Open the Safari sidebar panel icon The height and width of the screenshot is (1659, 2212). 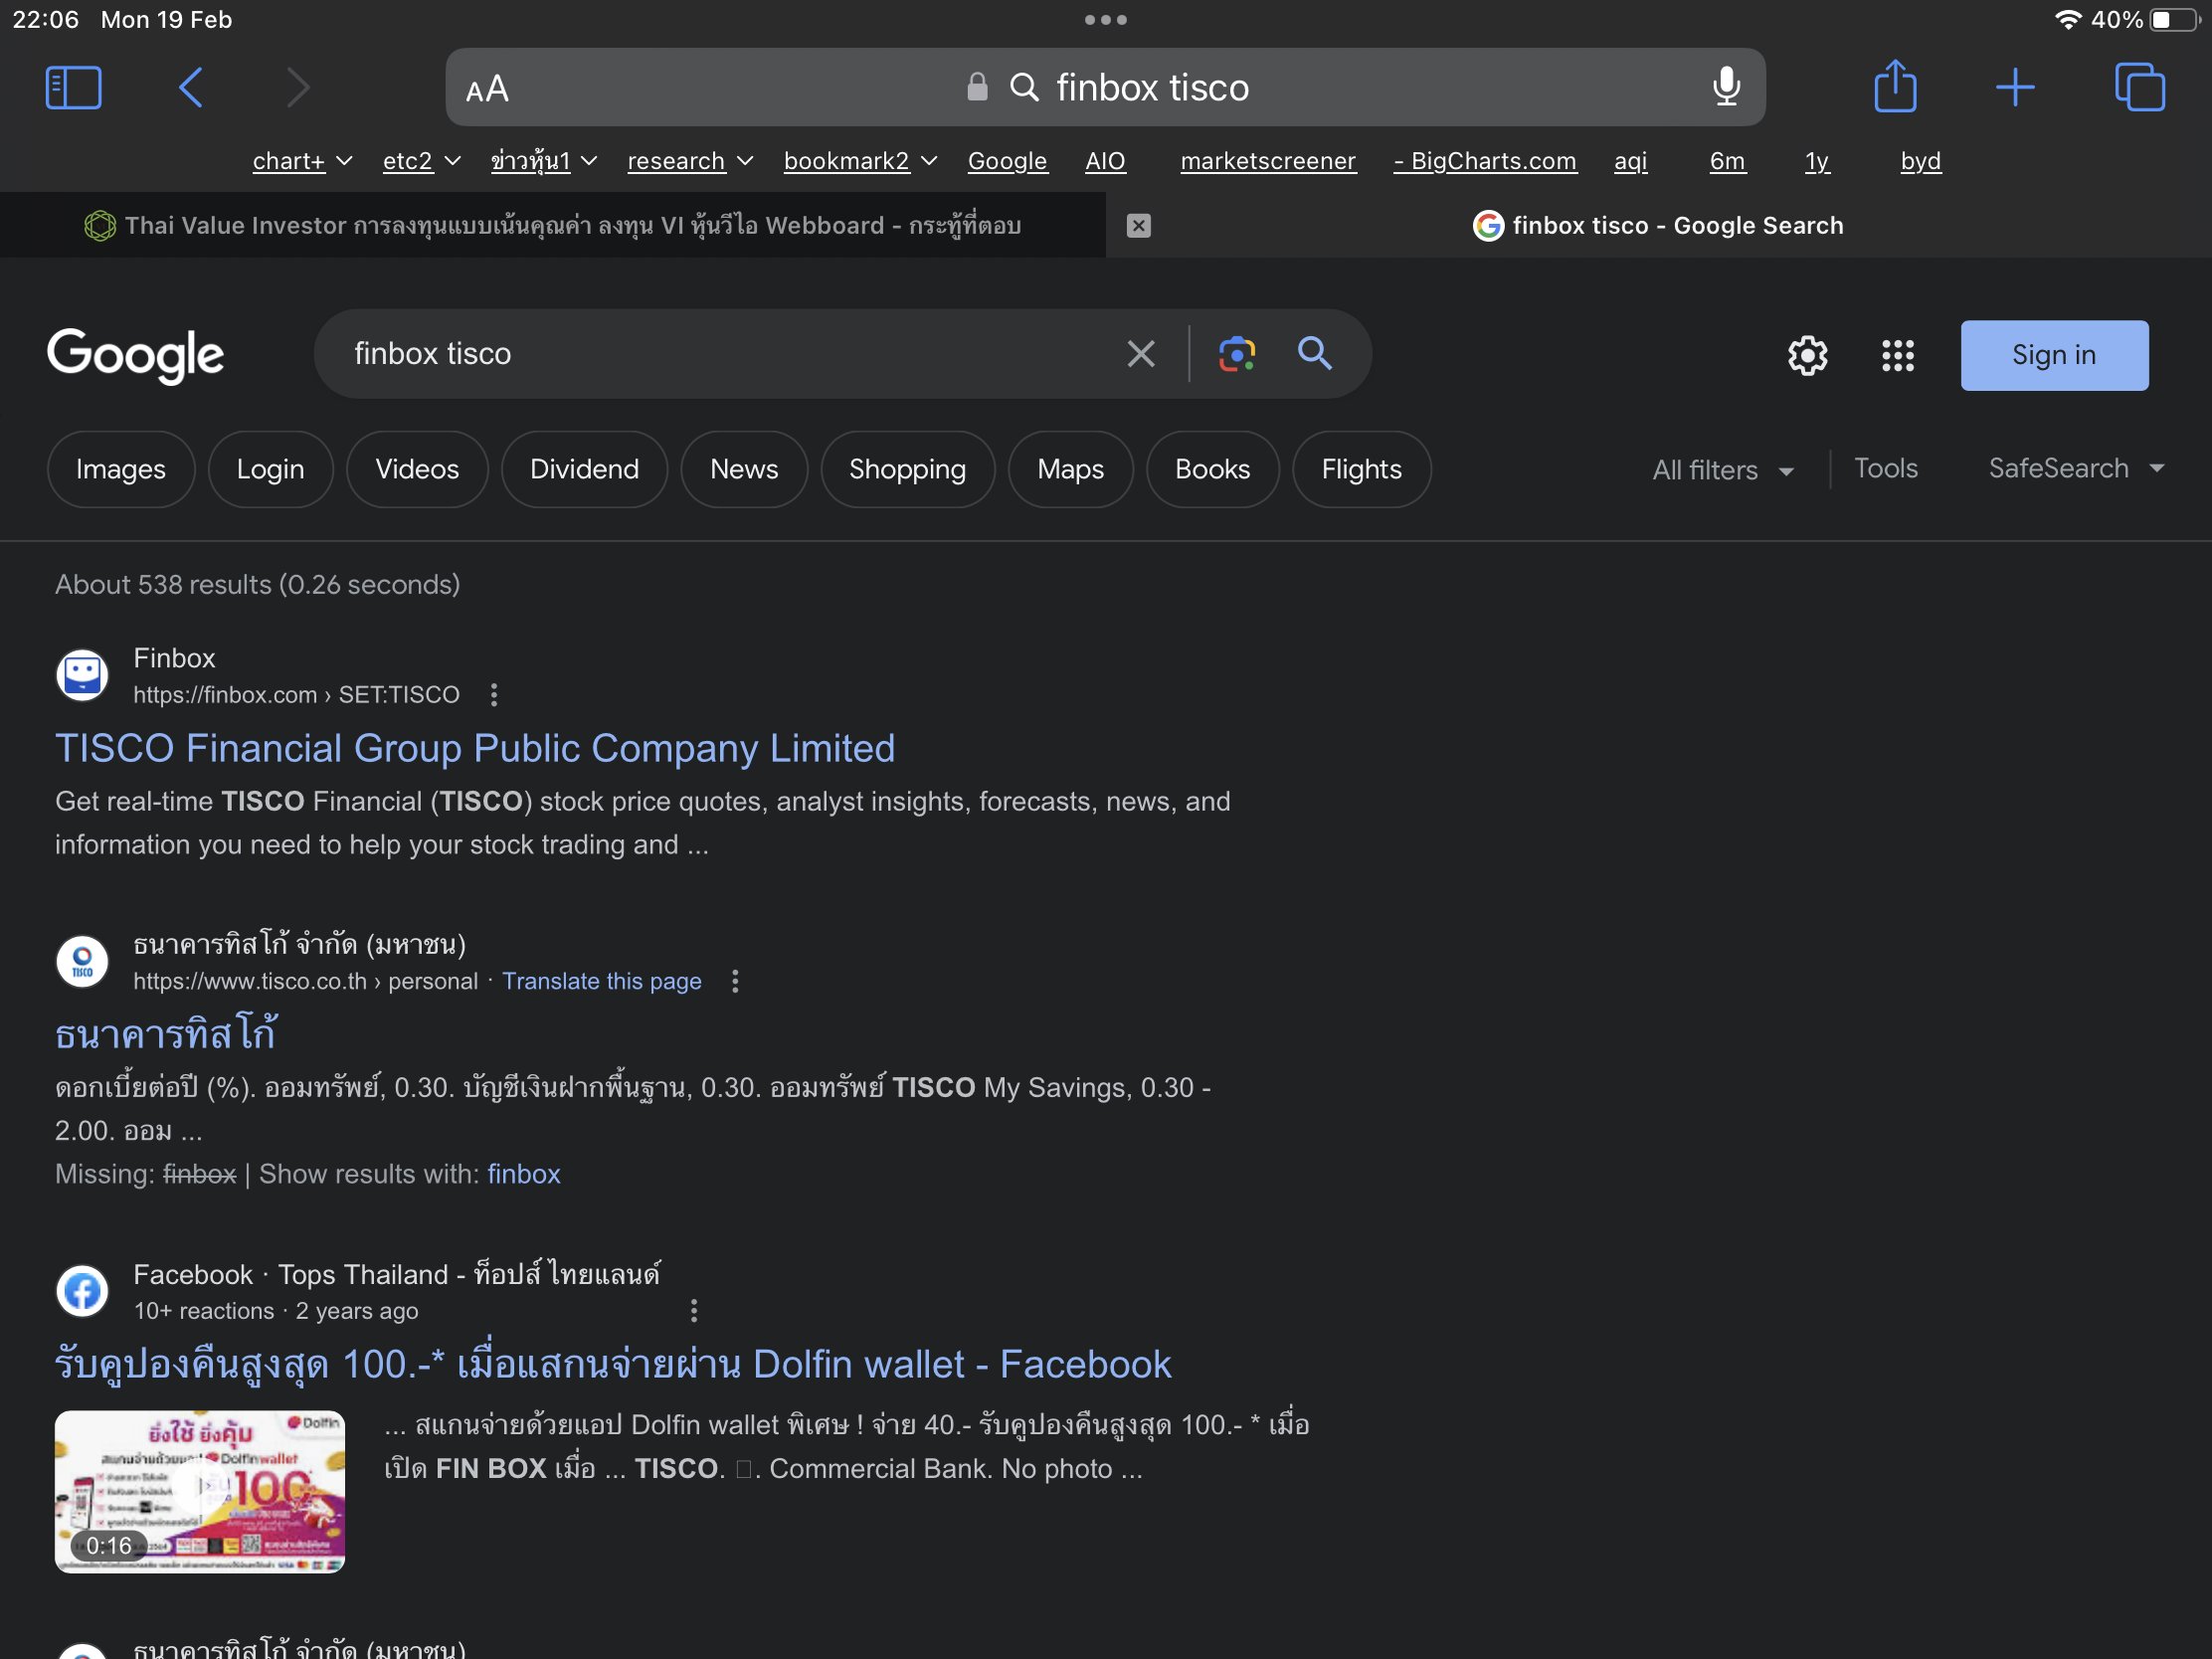(73, 88)
